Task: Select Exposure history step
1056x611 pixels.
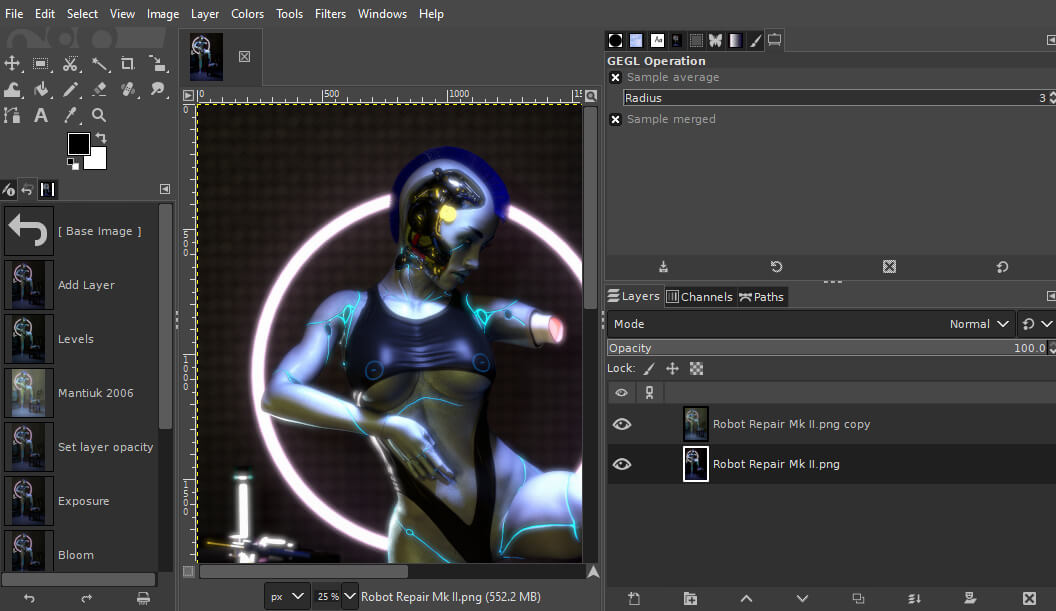Action: (81, 501)
